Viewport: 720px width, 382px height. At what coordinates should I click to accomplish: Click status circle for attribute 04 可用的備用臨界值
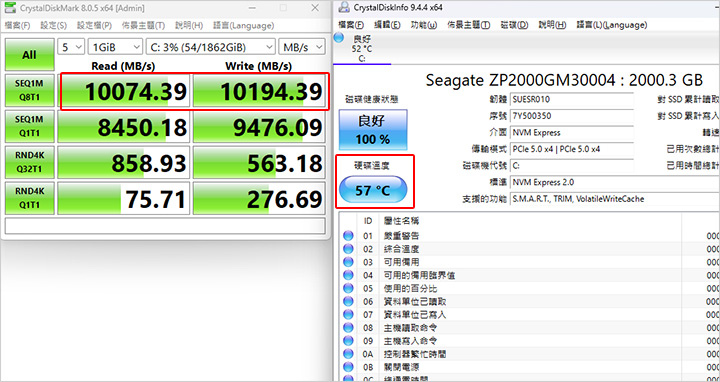[349, 275]
